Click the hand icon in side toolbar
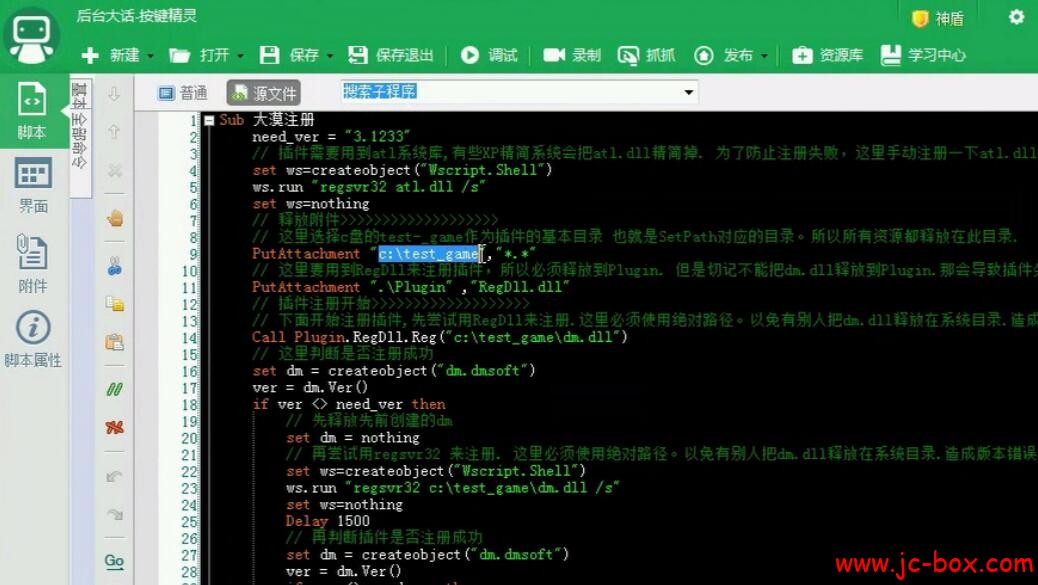1038x585 pixels. pos(115,218)
